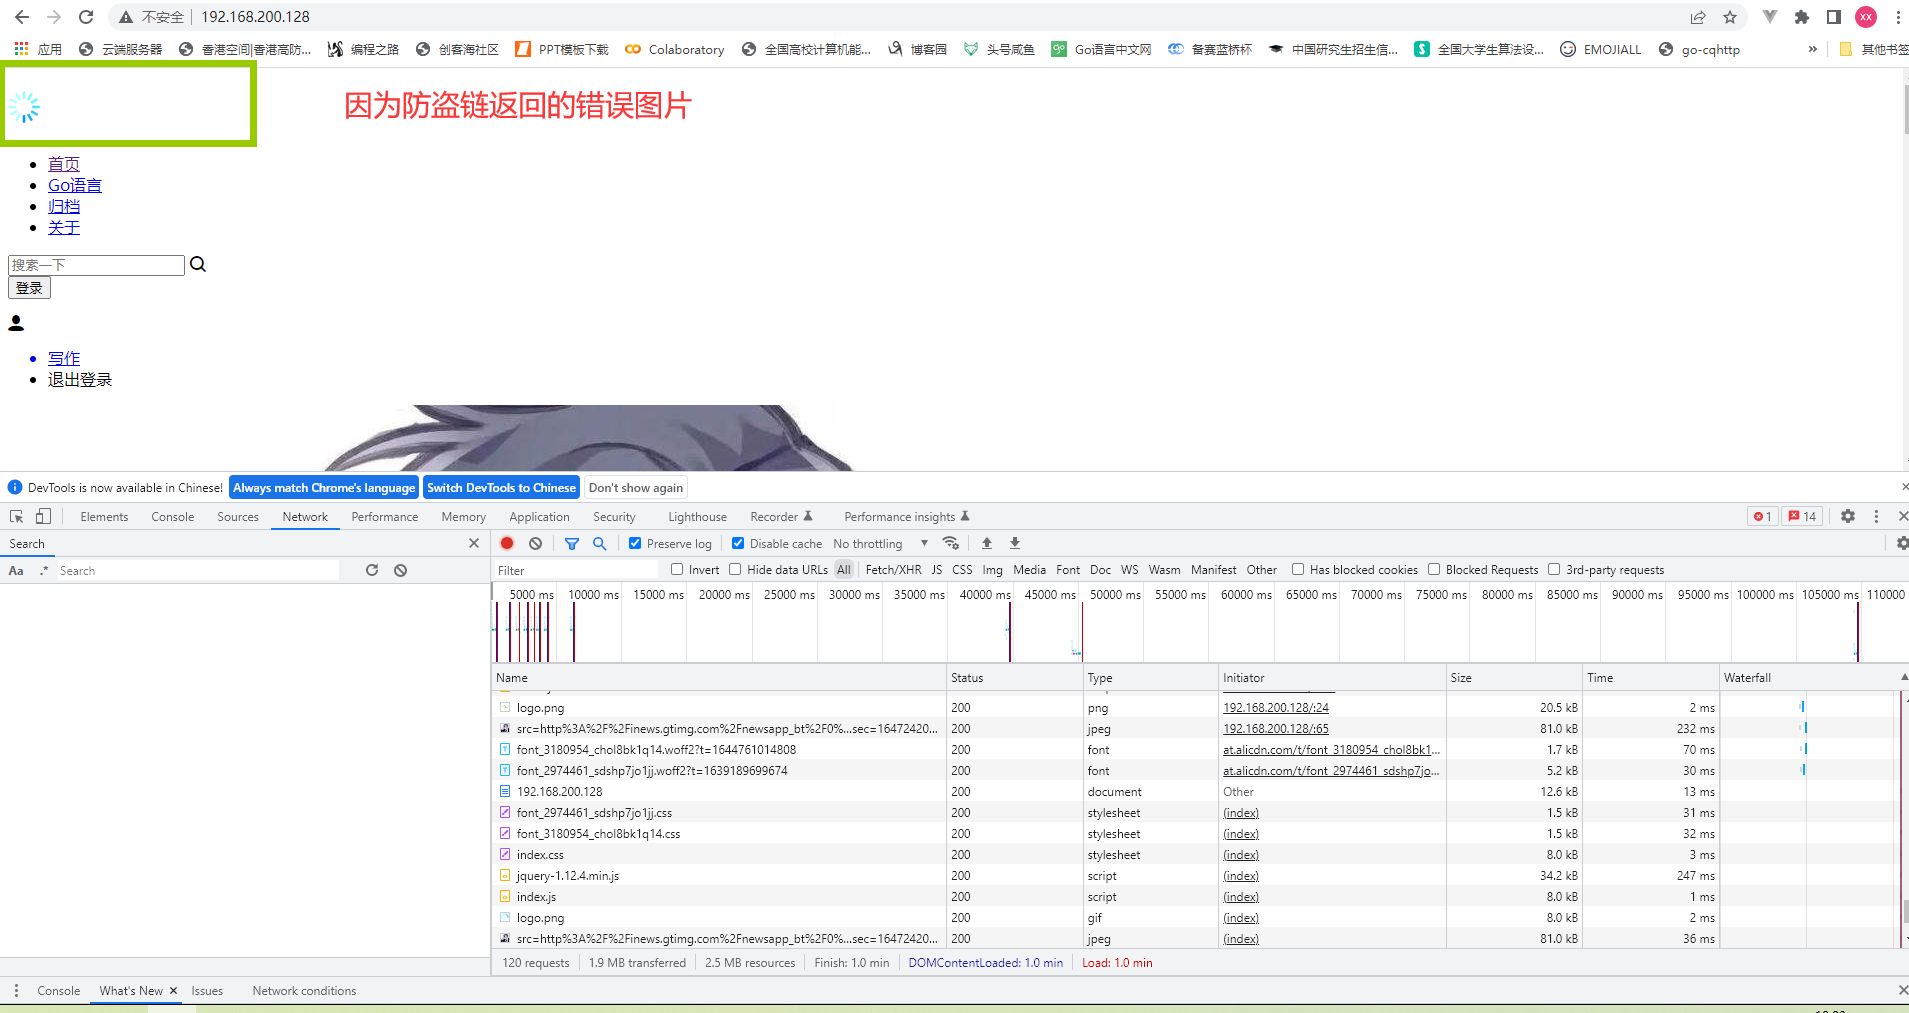Toggle the device toolbar icon

(x=43, y=516)
